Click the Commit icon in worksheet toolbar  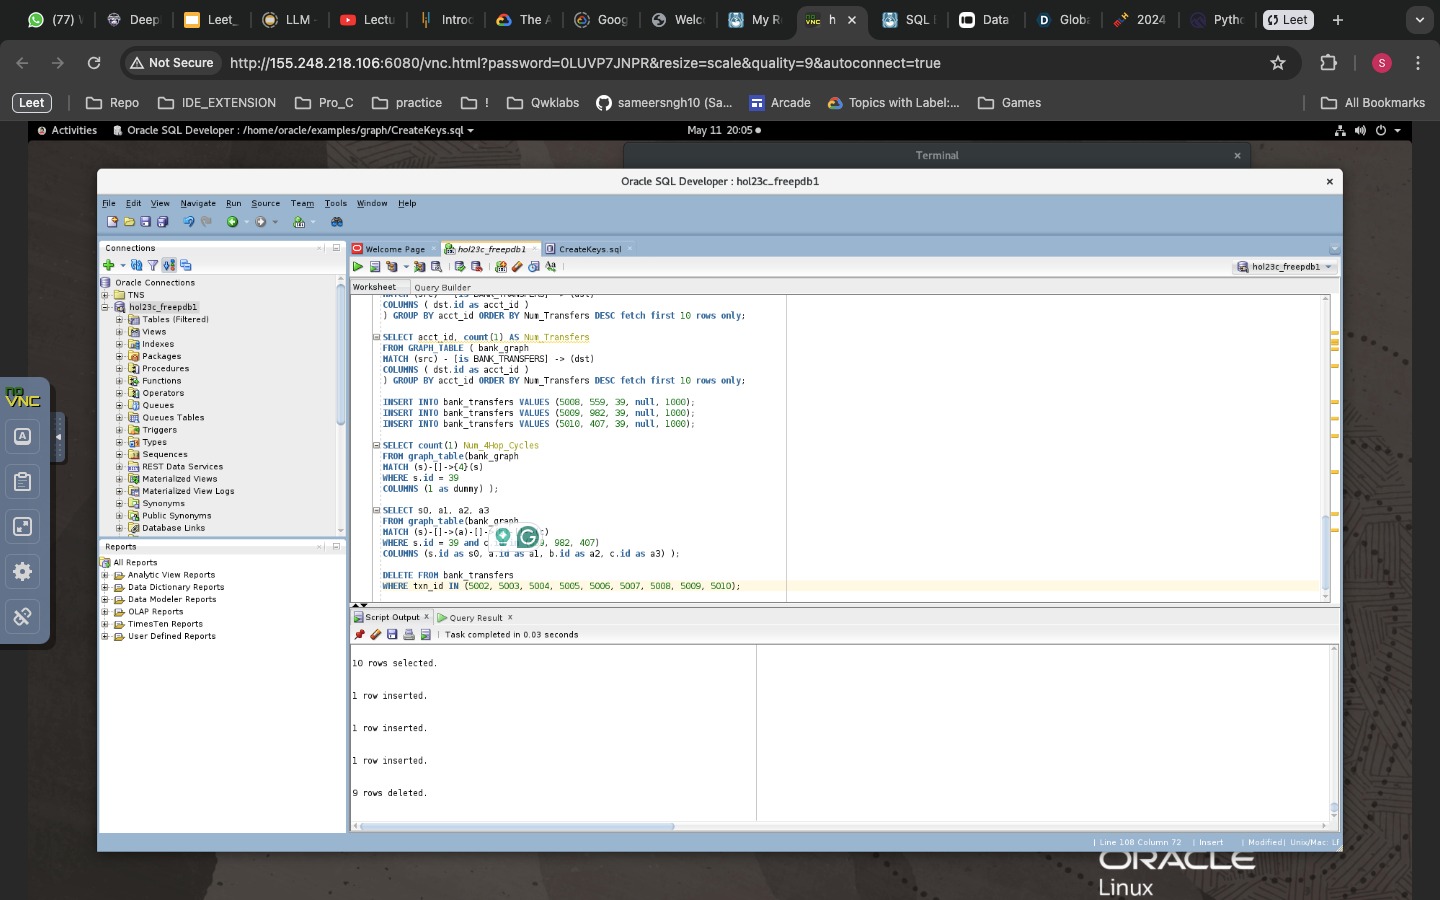pos(460,267)
